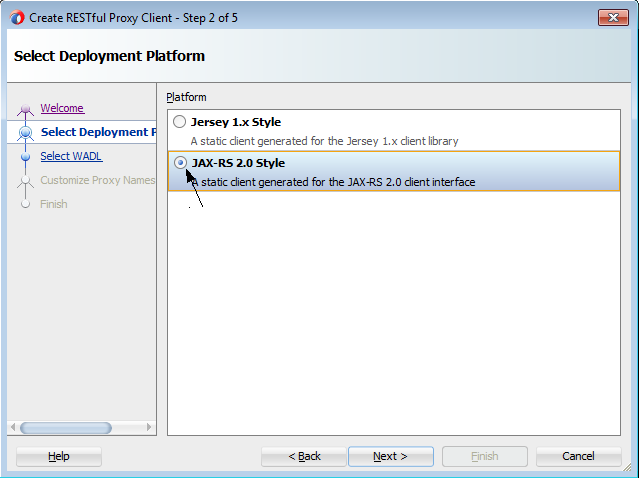Click the Platform label
This screenshot has width=639, height=478.
coord(187,97)
